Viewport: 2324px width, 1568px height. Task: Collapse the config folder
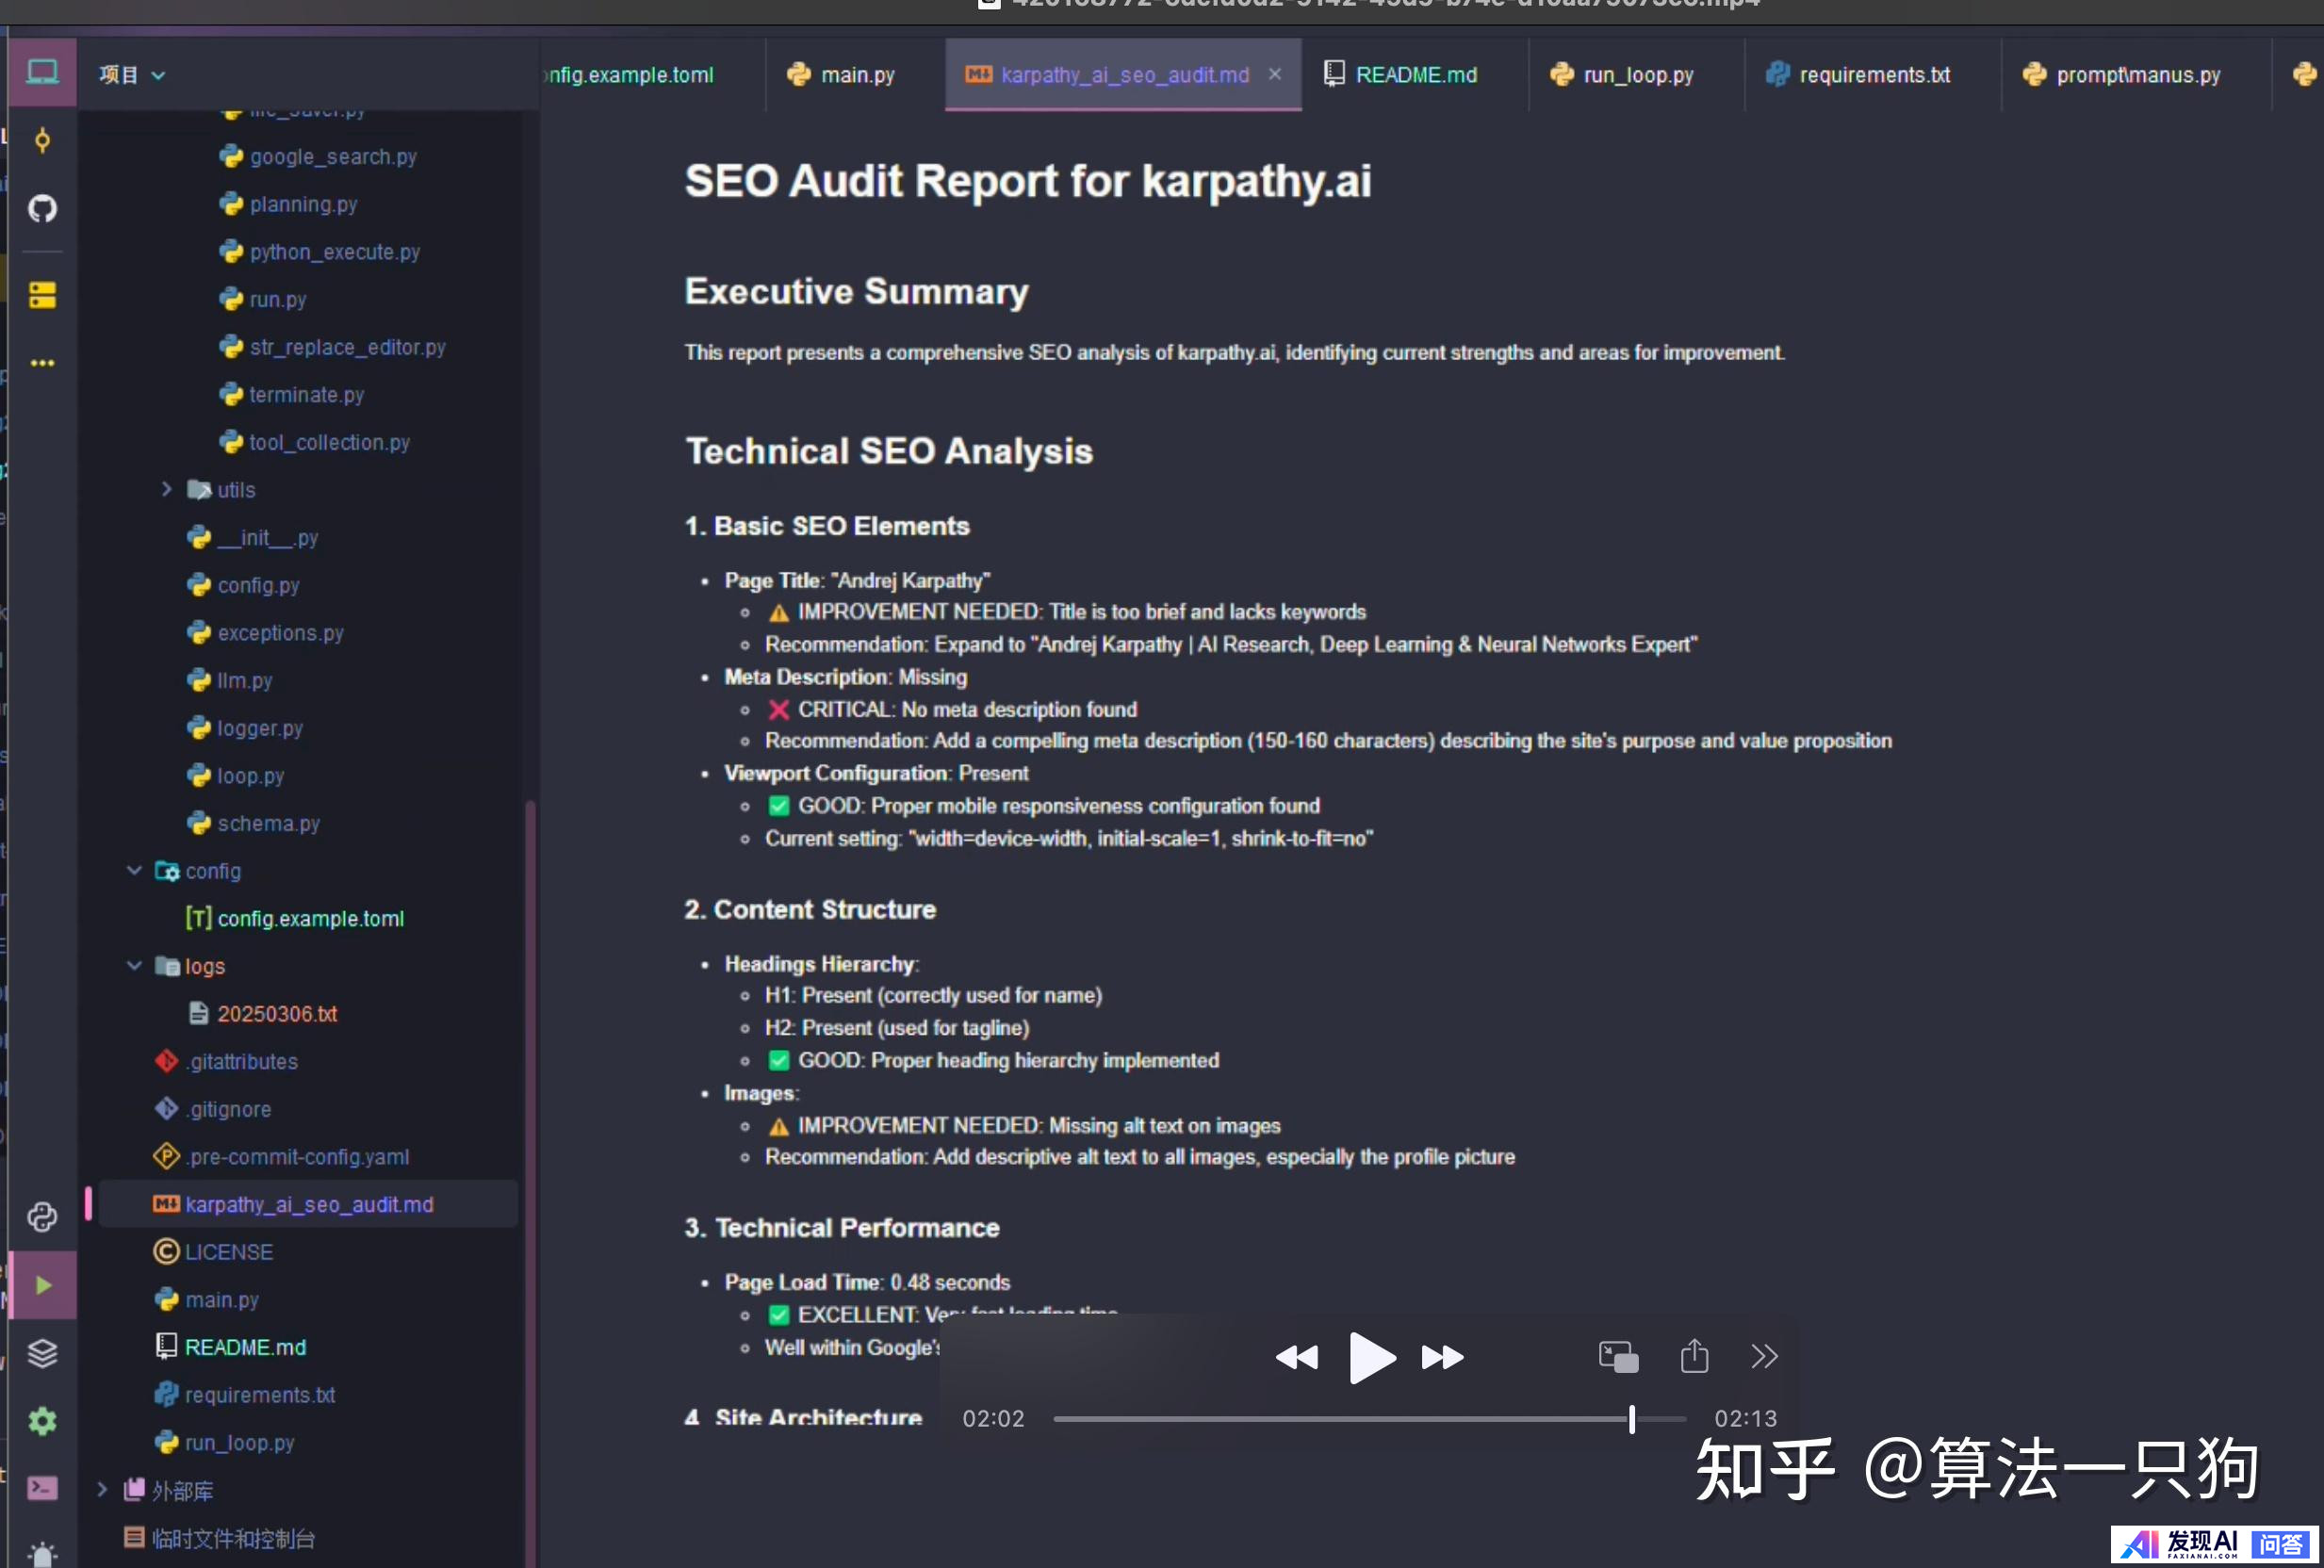click(x=134, y=870)
